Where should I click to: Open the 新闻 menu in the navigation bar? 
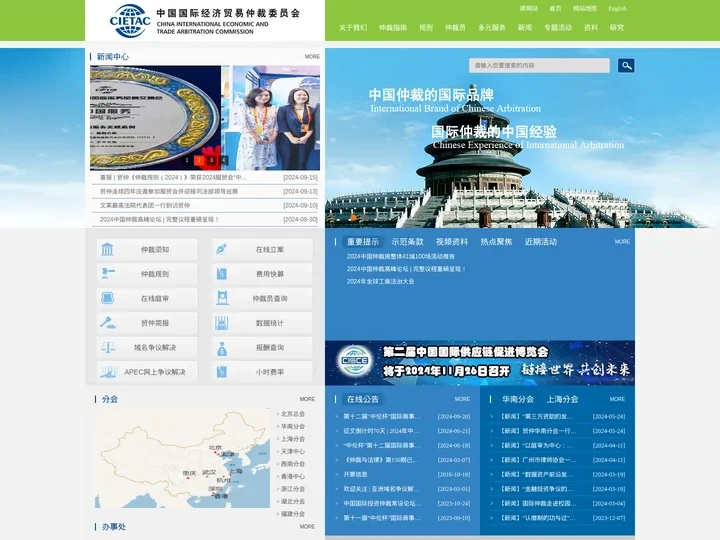[x=525, y=28]
